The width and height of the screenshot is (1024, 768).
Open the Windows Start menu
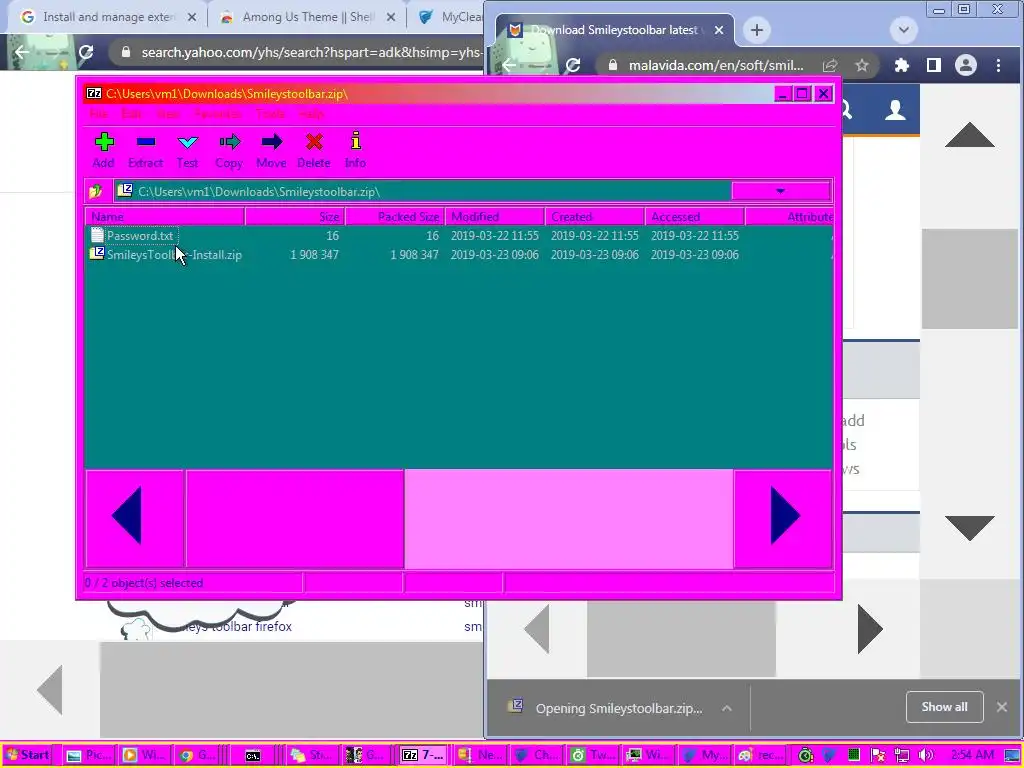28,755
